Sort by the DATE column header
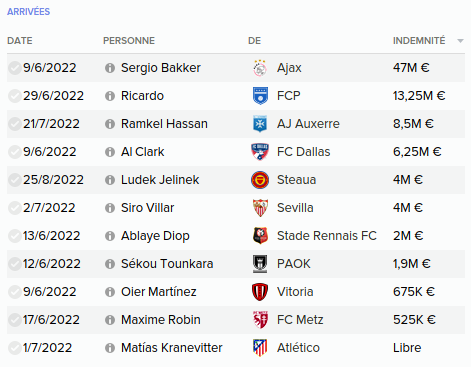471x367 pixels. click(20, 41)
